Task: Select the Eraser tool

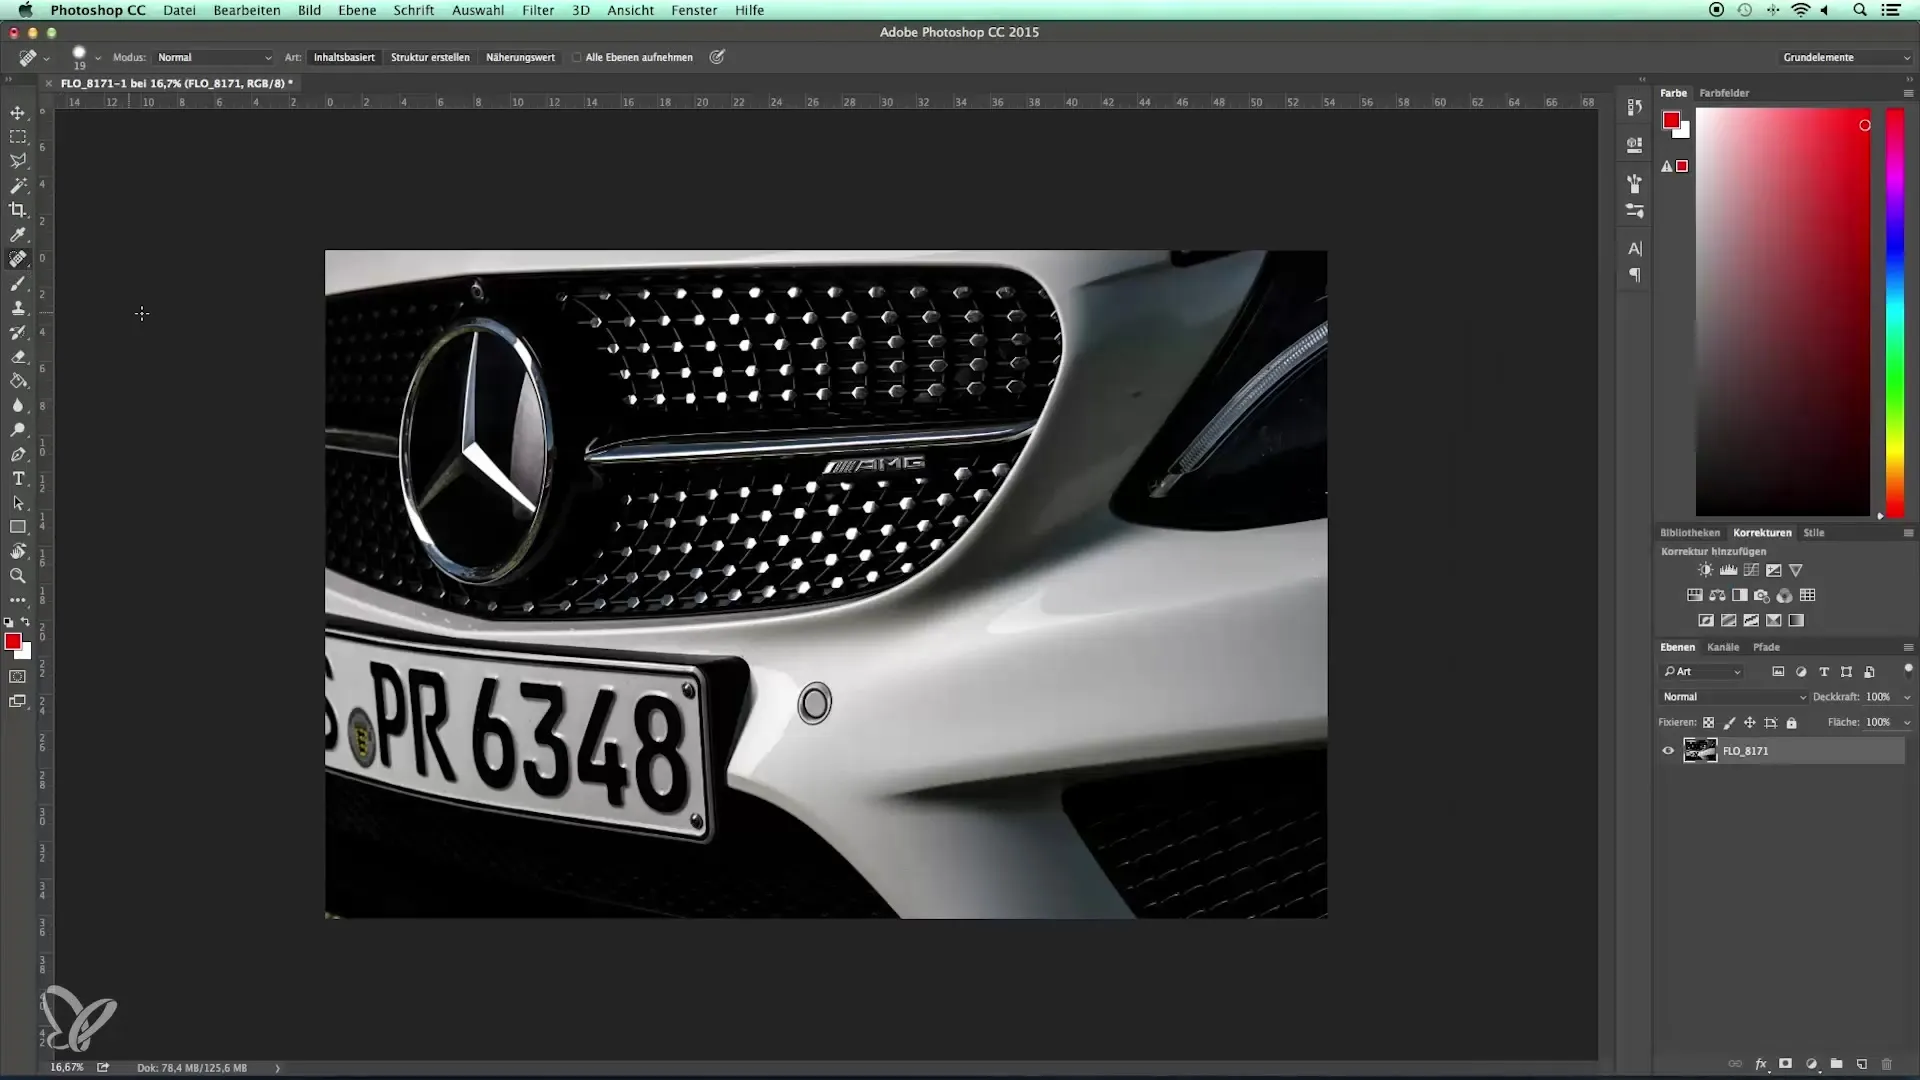Action: point(18,357)
